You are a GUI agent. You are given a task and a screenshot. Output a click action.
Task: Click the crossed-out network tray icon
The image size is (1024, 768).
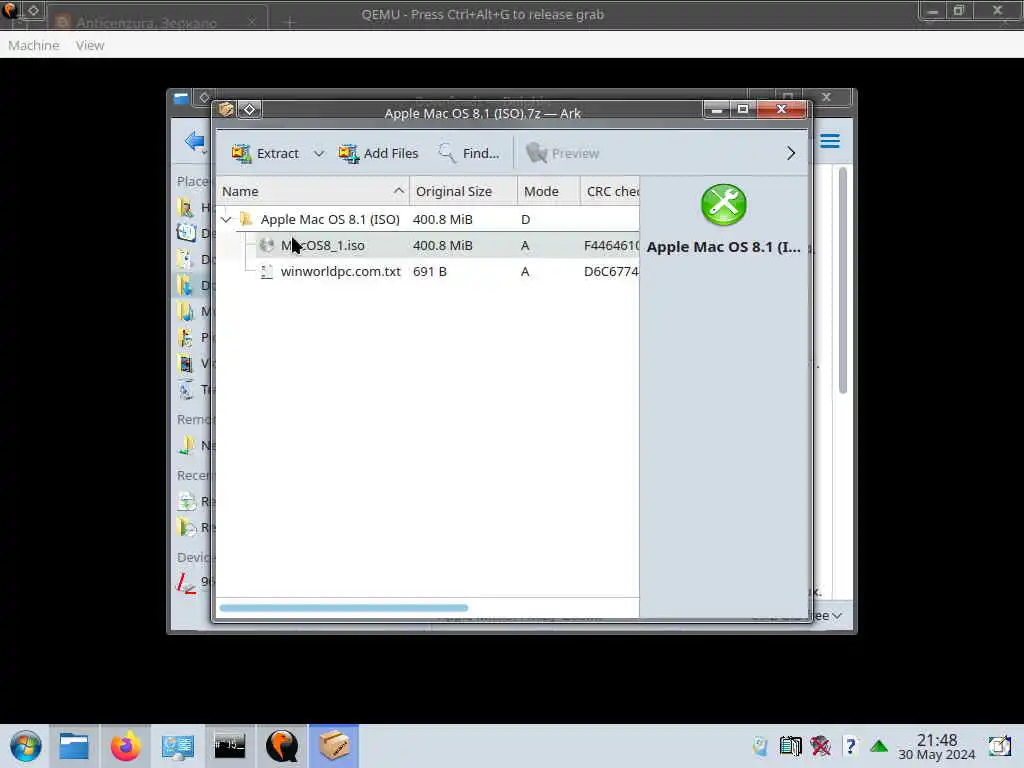tap(820, 746)
